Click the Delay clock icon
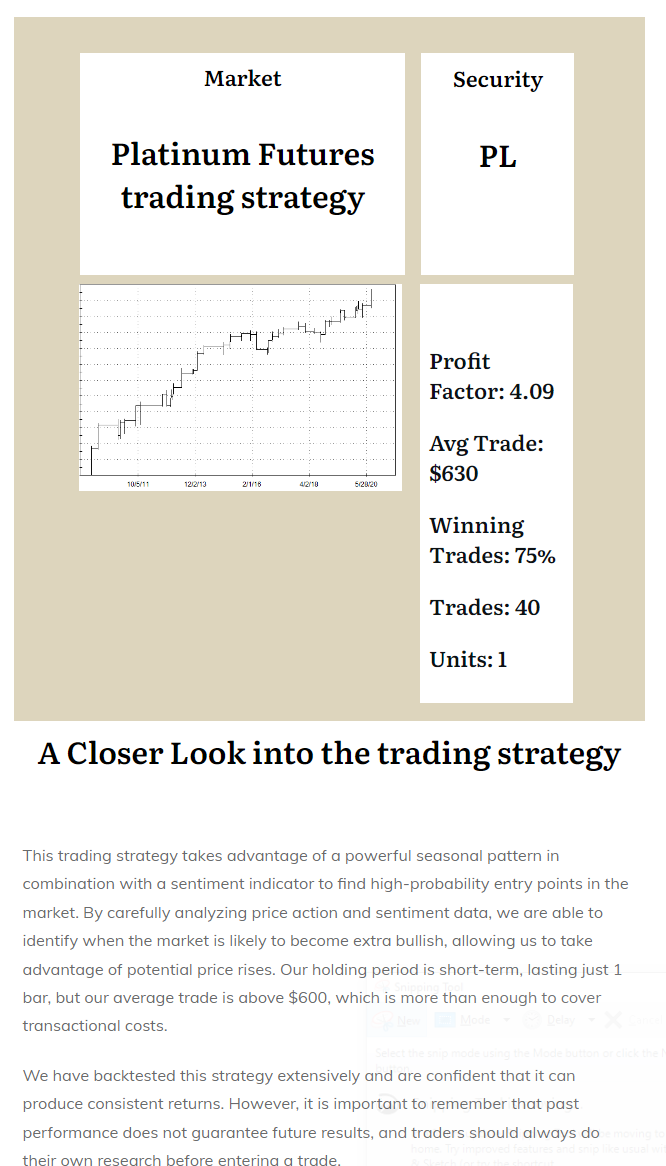 coord(532,1020)
